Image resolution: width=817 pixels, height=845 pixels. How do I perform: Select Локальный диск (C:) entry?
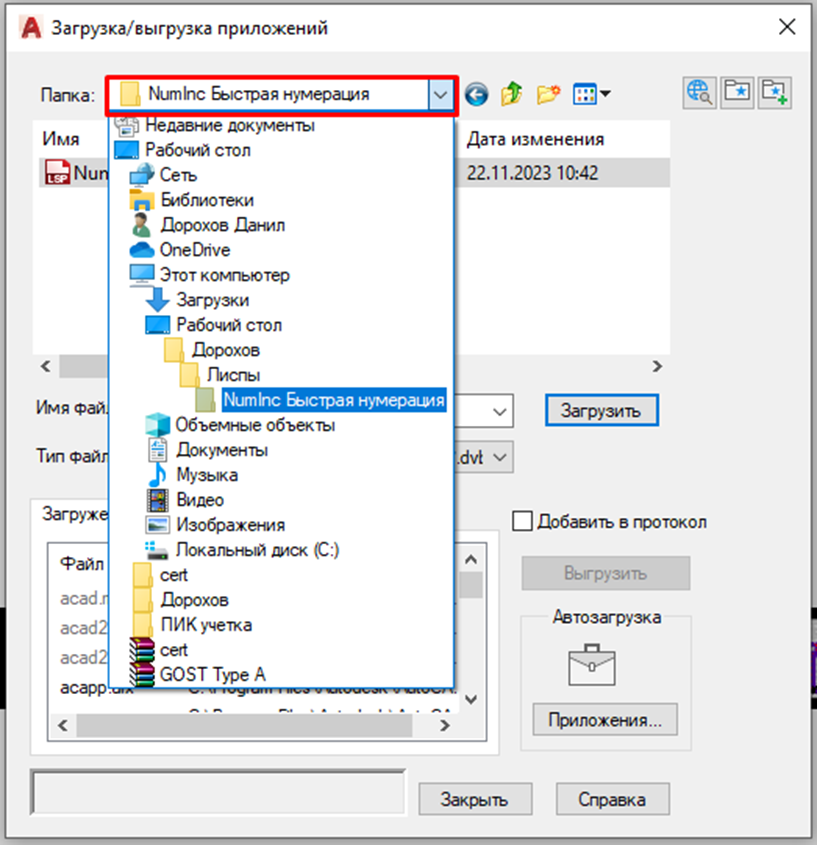coord(257,550)
